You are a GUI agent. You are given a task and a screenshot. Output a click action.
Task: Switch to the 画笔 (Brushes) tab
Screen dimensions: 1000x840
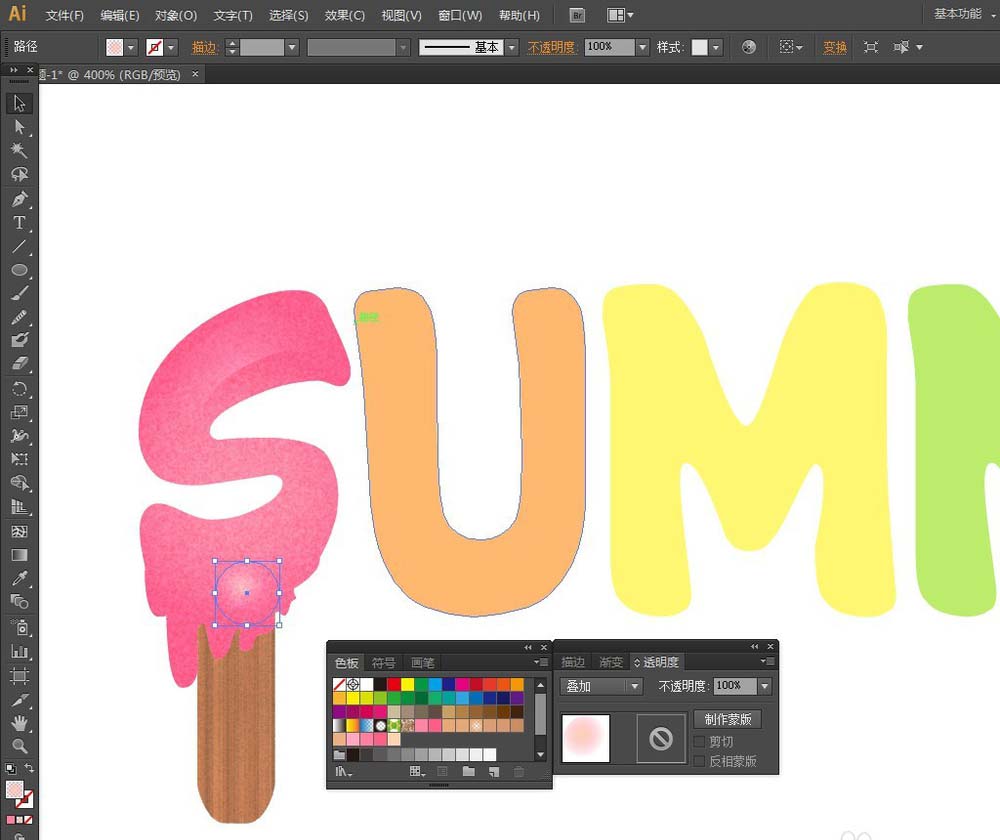[422, 663]
